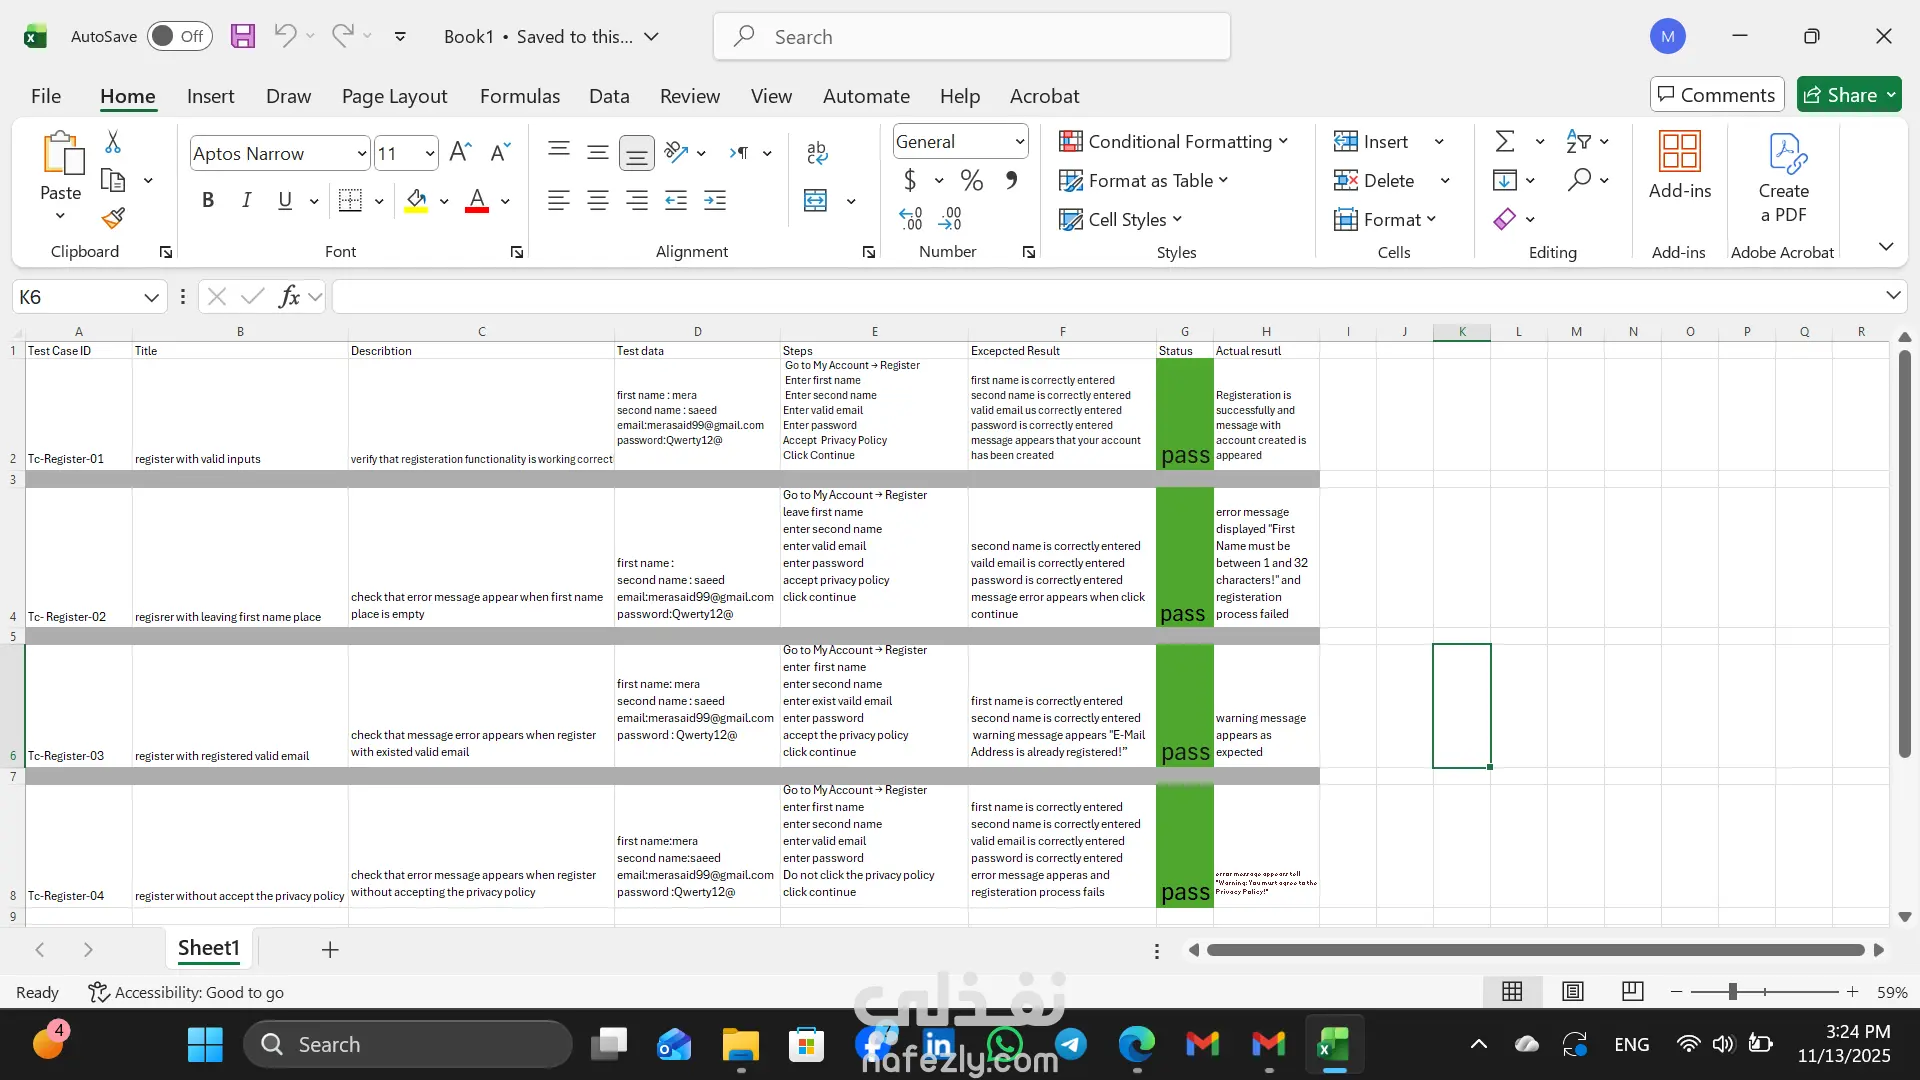Open the Formulas ribbon tab
This screenshot has height=1080, width=1920.
519,96
